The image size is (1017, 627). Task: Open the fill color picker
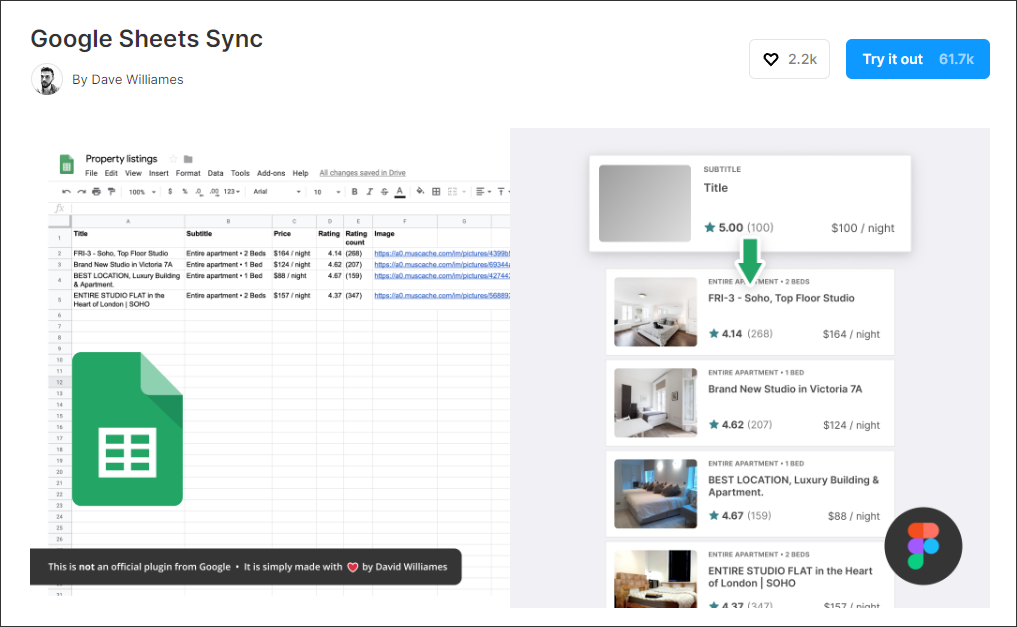click(x=420, y=191)
